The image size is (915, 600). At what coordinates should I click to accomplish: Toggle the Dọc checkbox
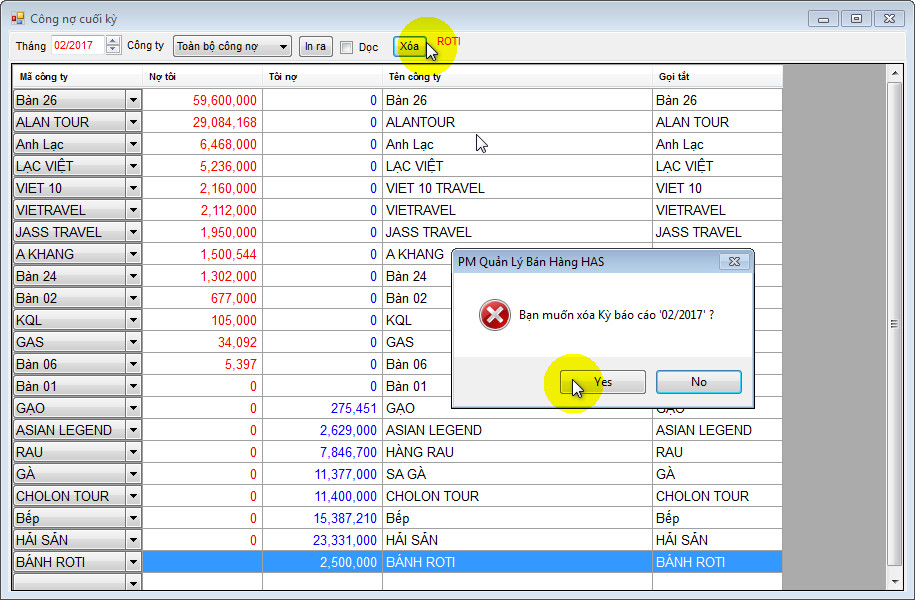347,47
